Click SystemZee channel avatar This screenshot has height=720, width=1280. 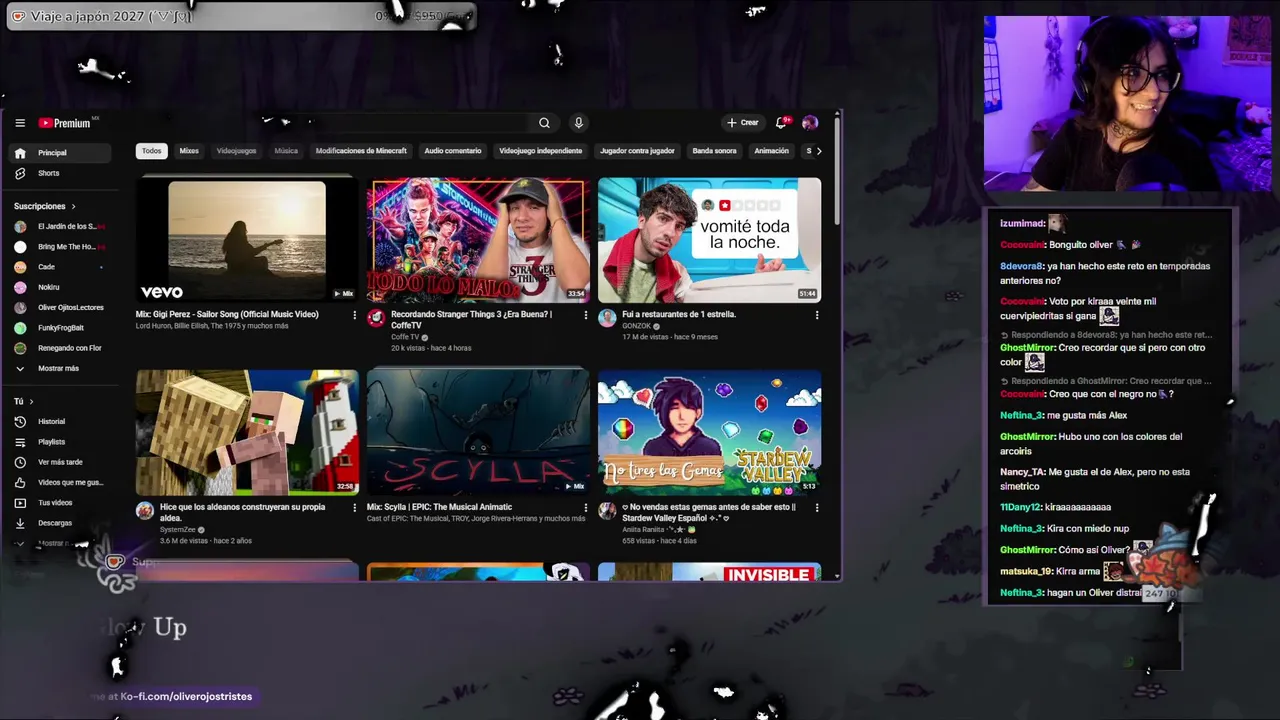click(x=145, y=511)
